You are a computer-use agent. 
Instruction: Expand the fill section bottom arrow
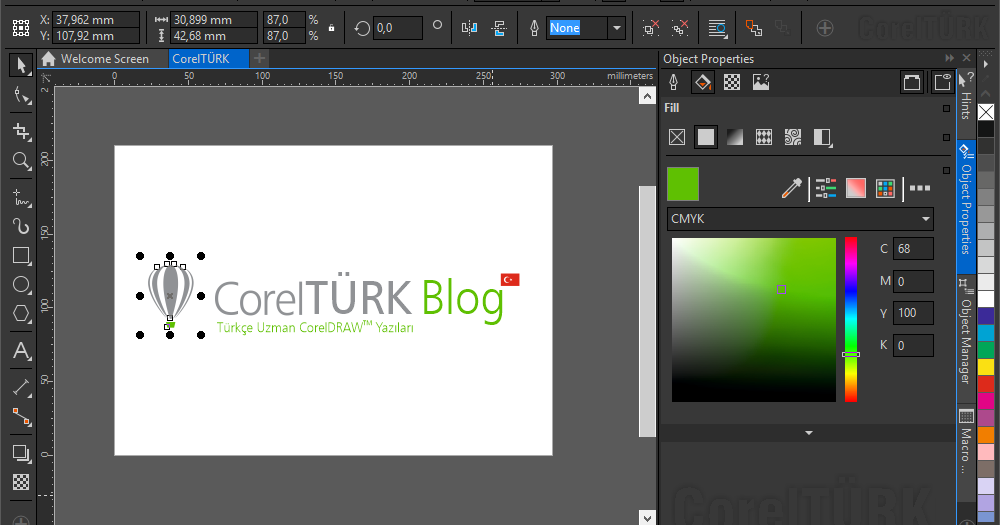click(x=809, y=433)
